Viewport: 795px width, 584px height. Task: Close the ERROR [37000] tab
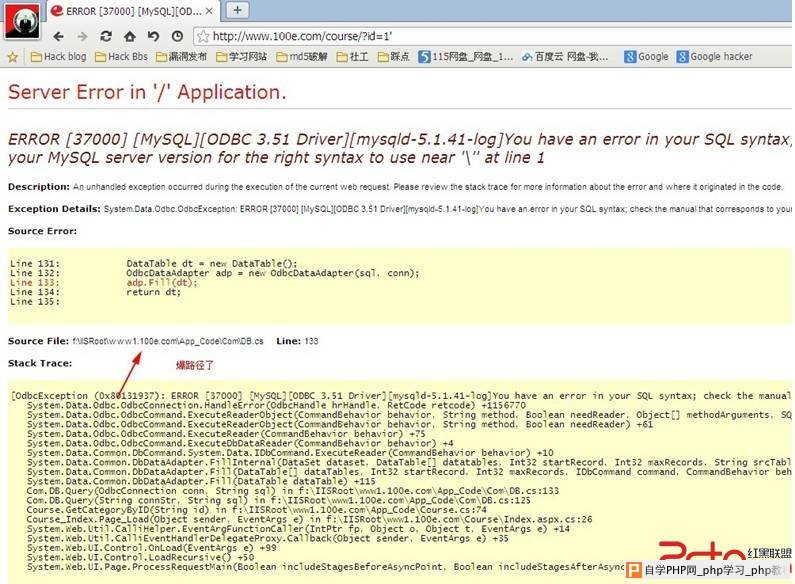tap(209, 11)
